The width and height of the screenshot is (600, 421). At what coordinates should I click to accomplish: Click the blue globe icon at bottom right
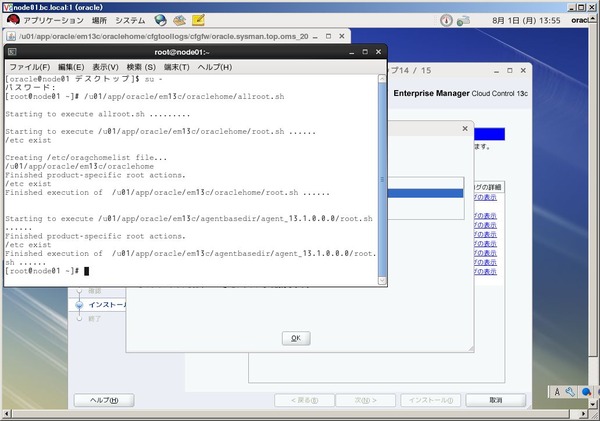point(586,392)
